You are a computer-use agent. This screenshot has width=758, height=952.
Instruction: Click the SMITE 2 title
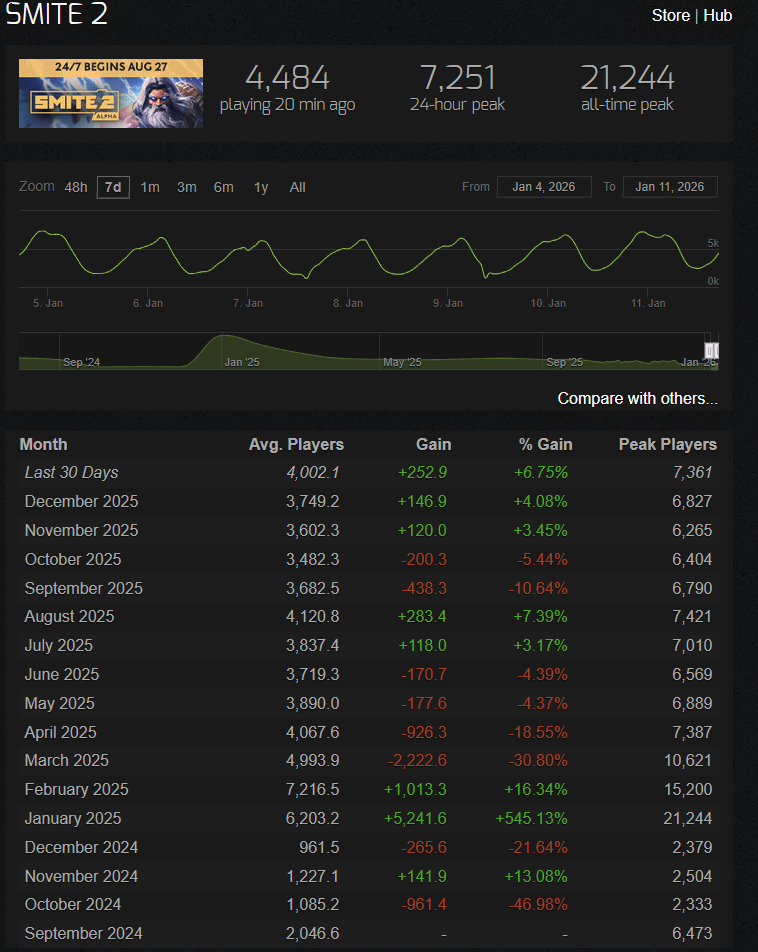click(56, 14)
